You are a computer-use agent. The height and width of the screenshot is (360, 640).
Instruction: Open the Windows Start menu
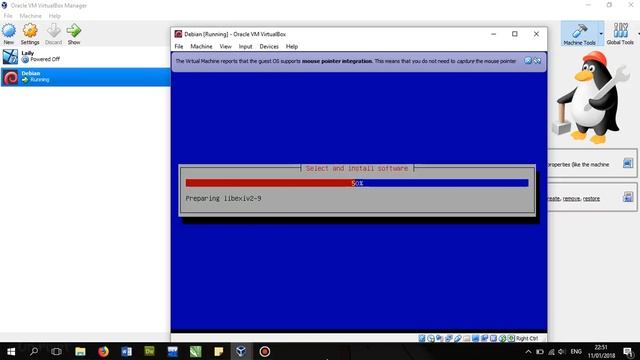11,351
